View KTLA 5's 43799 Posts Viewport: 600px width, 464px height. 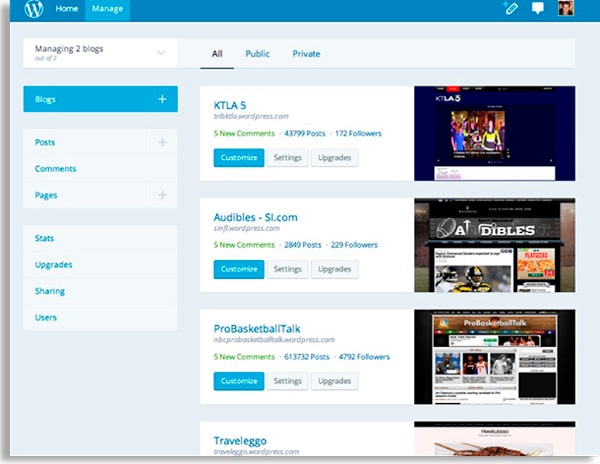[x=305, y=134]
